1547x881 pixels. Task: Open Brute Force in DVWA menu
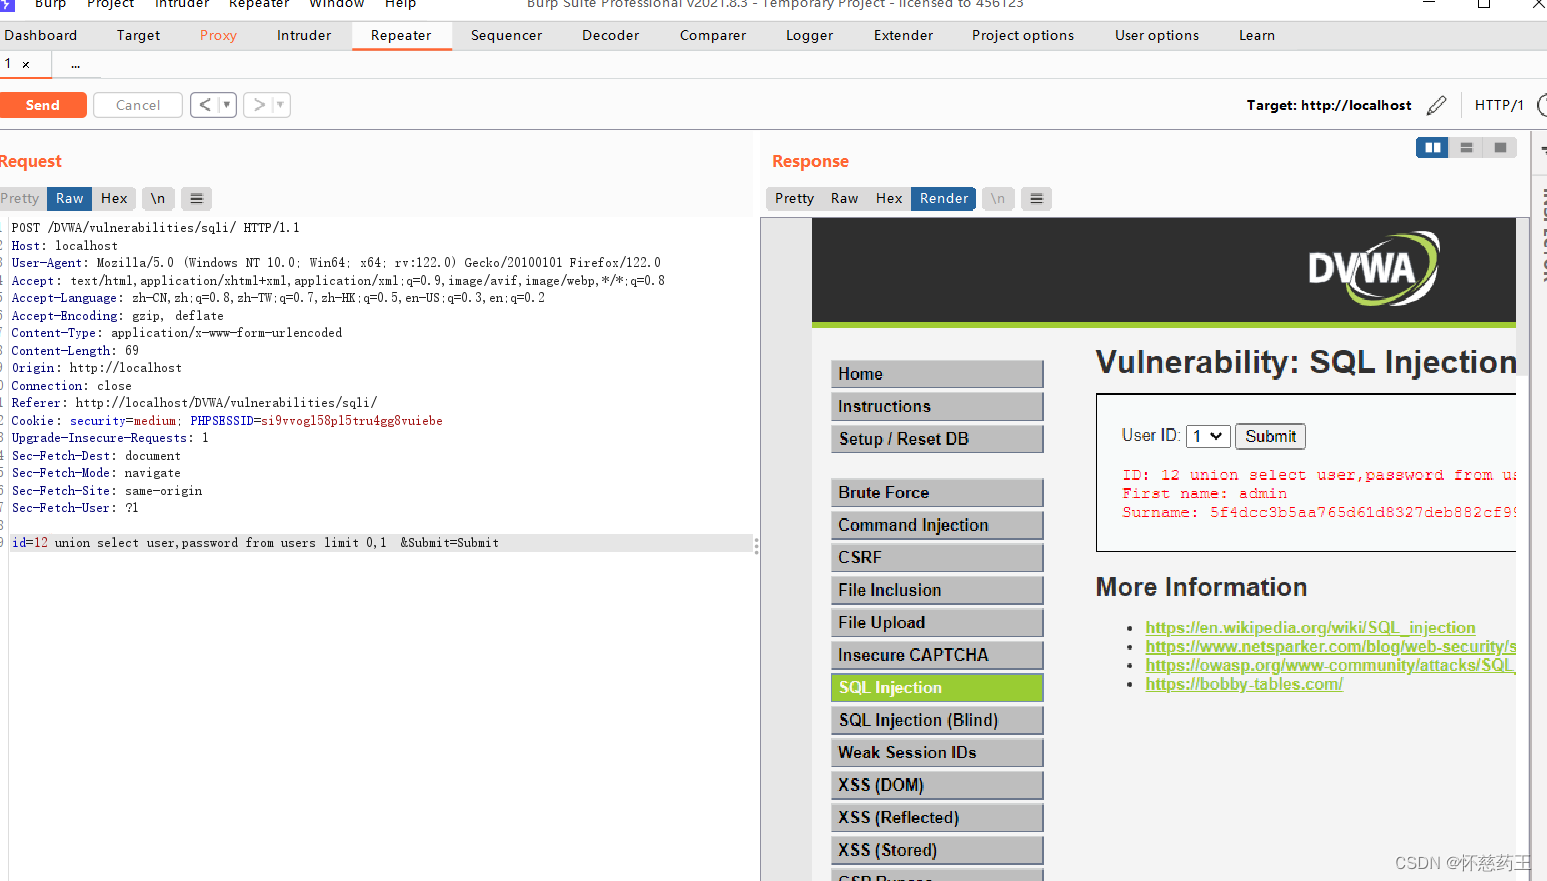[x=937, y=492]
